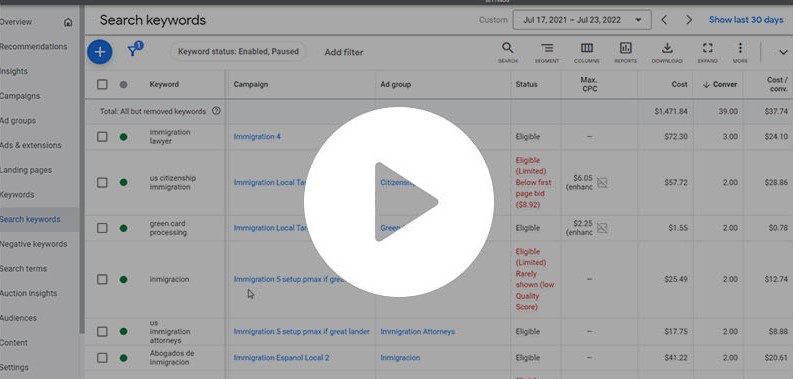793x379 pixels.
Task: Open the More three-dot menu
Action: tap(740, 53)
